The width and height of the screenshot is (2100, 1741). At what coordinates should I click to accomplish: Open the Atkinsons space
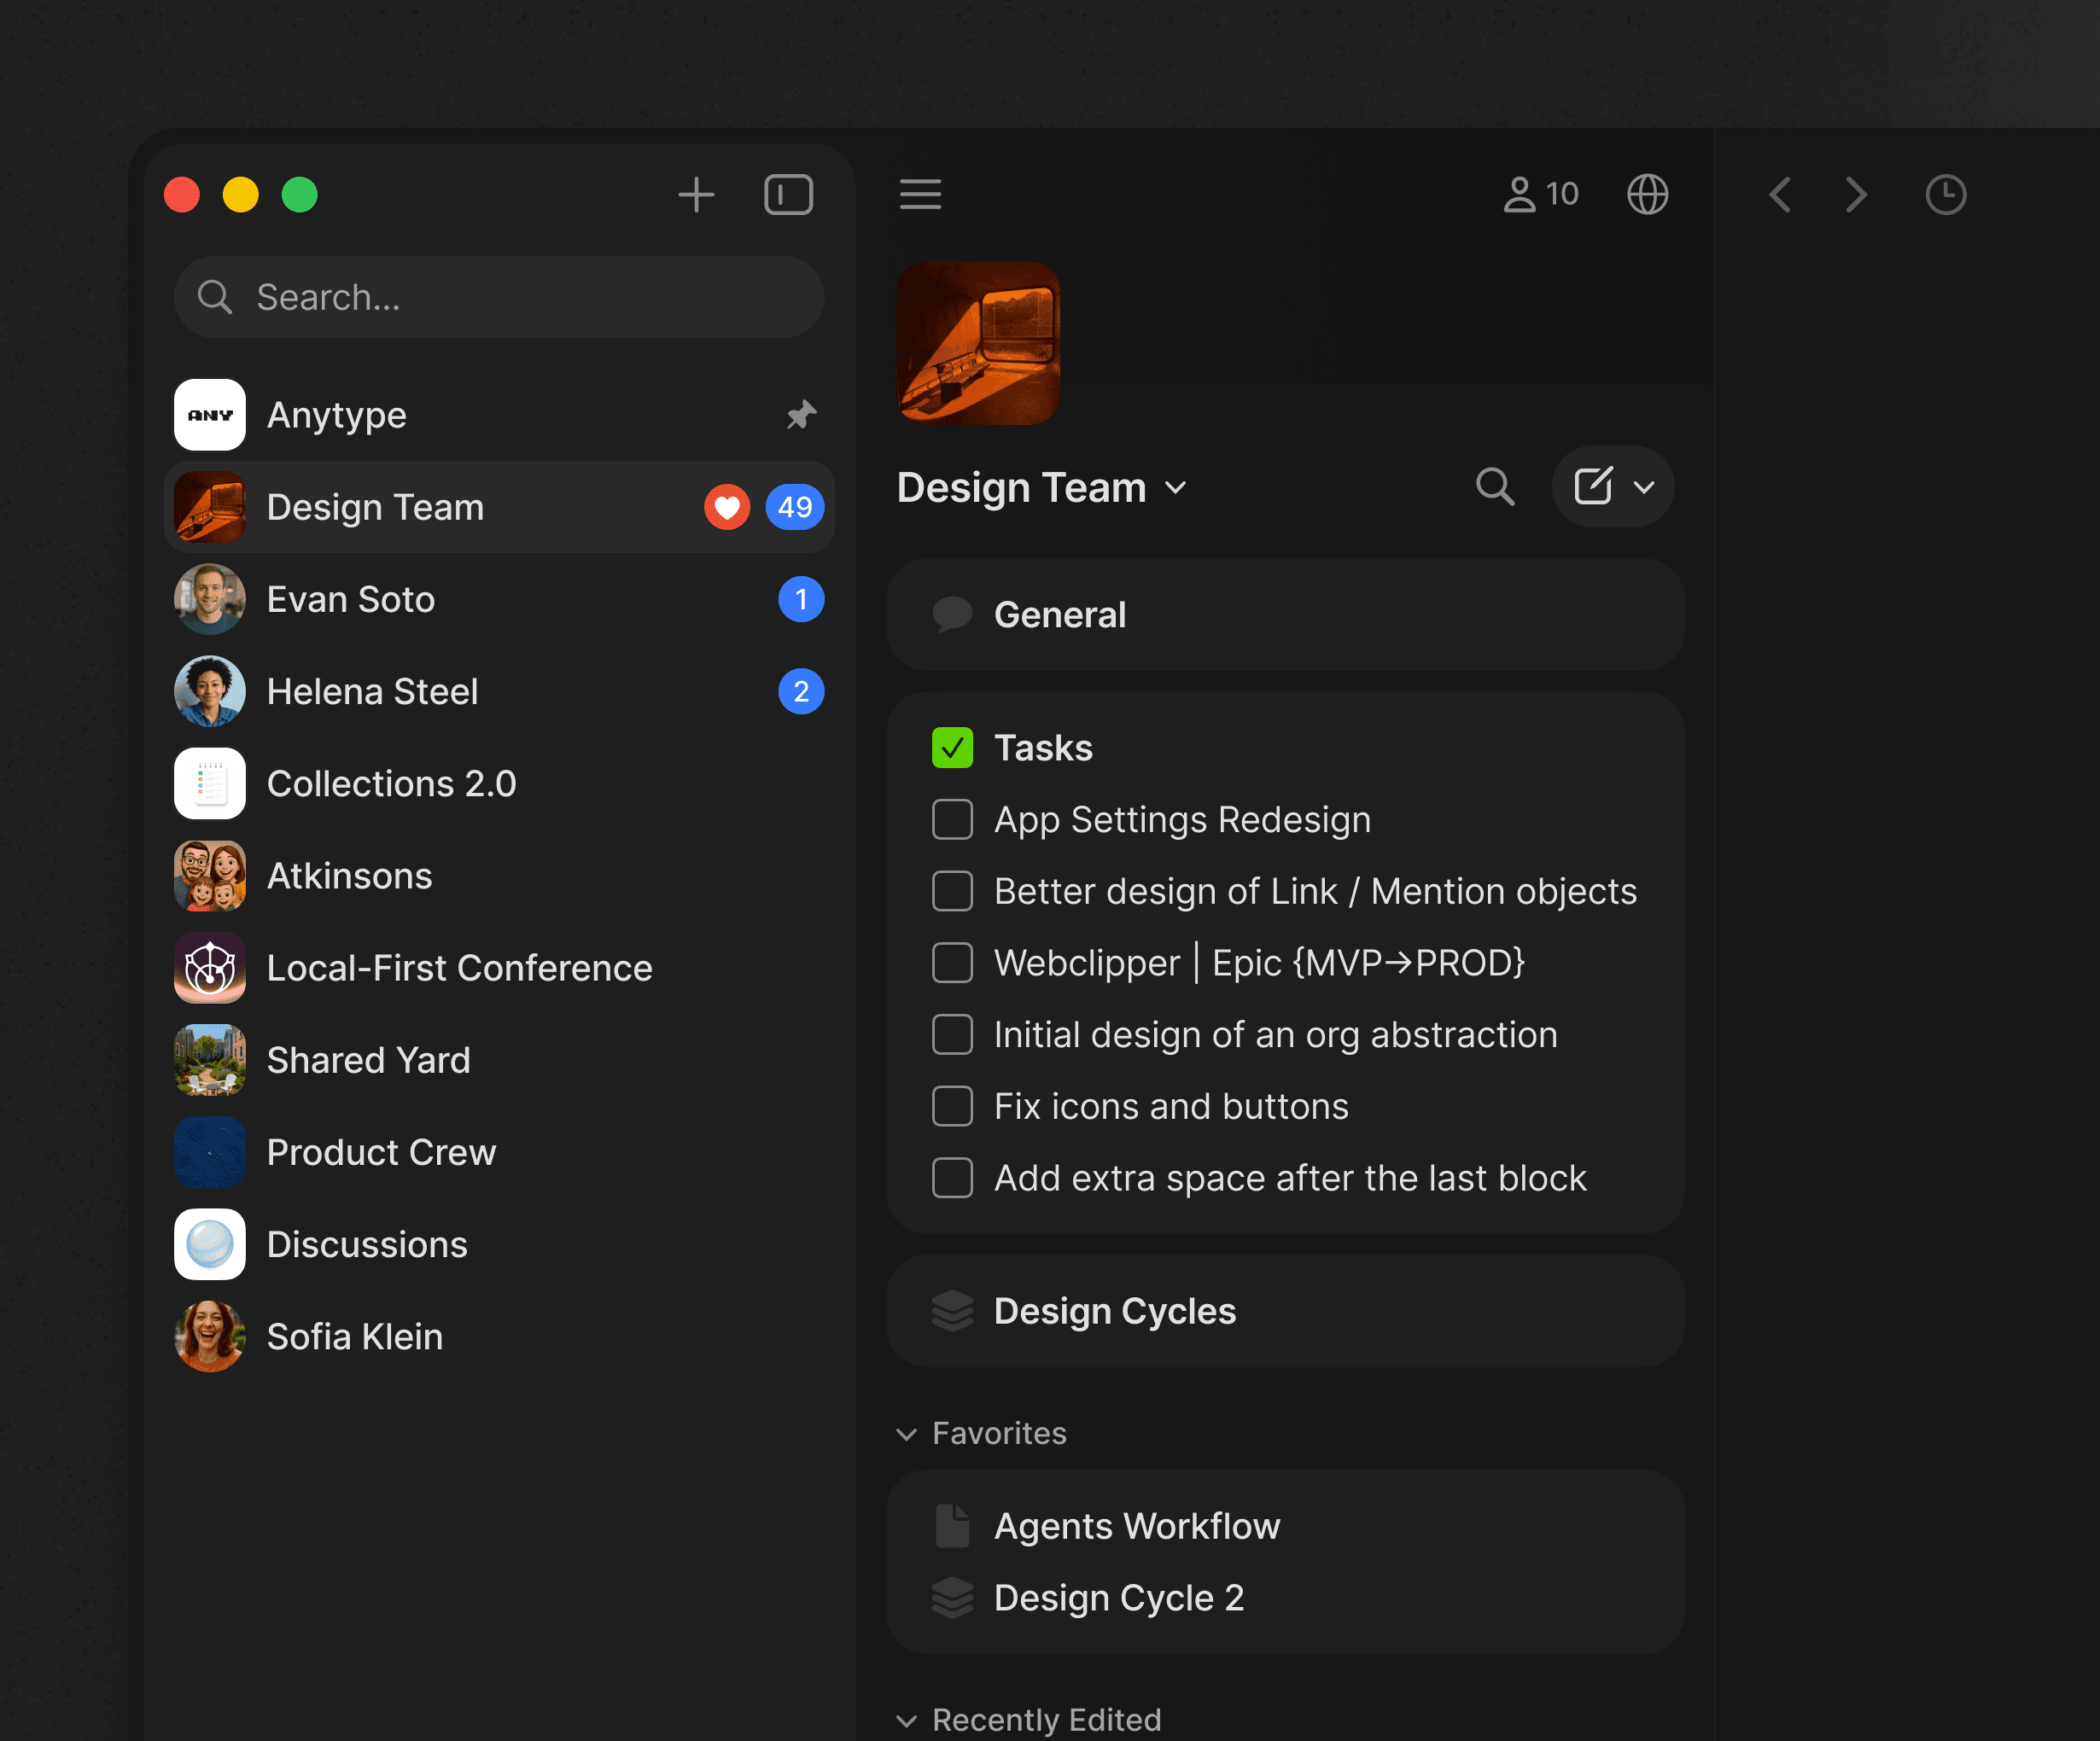tap(499, 875)
